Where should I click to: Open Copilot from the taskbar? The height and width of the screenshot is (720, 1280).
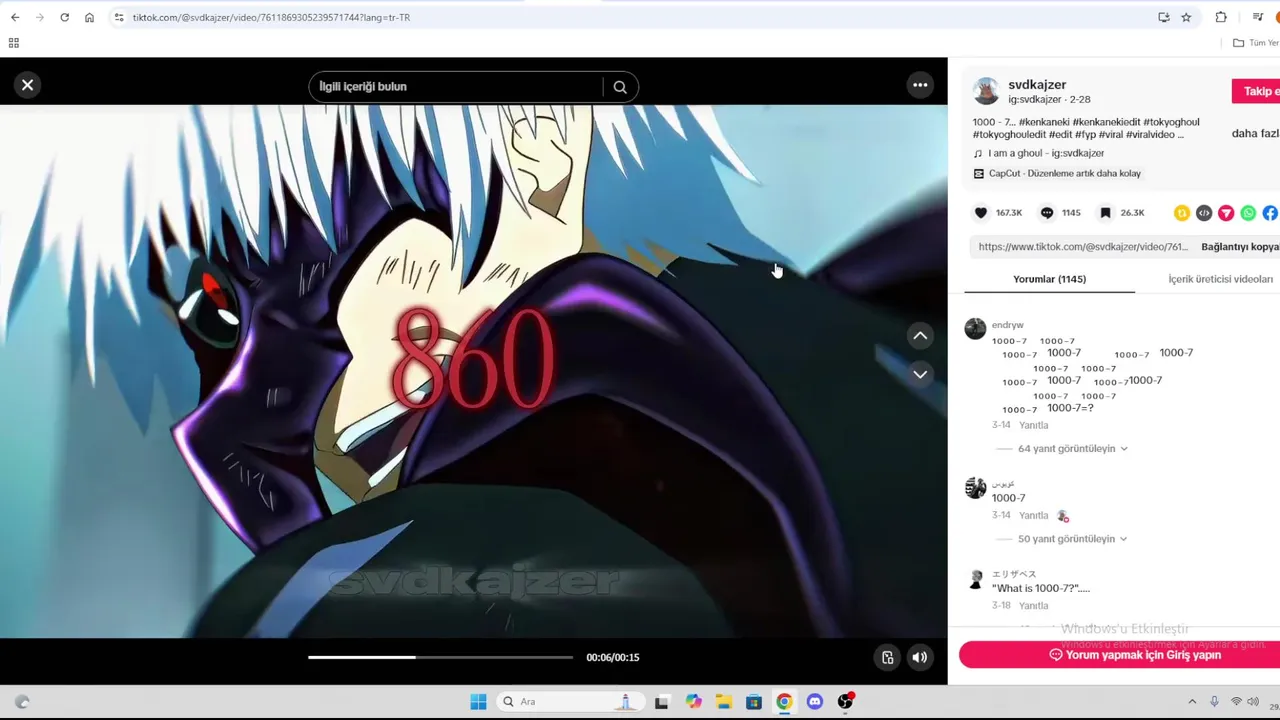693,702
